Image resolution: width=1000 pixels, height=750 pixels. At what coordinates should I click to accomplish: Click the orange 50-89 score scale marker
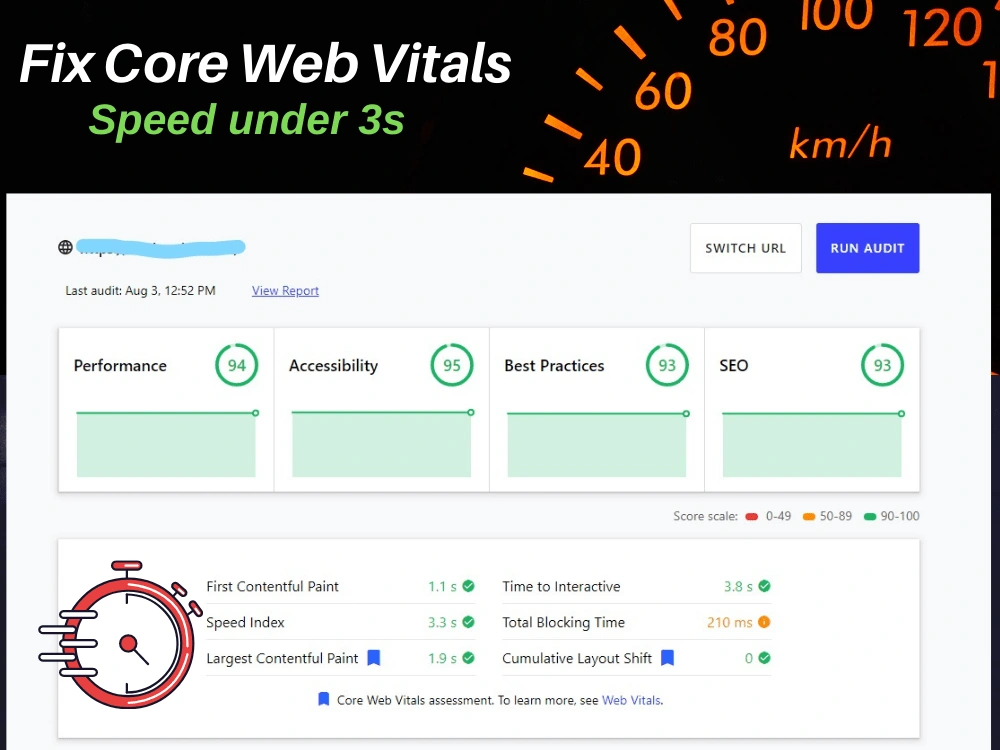coord(809,517)
